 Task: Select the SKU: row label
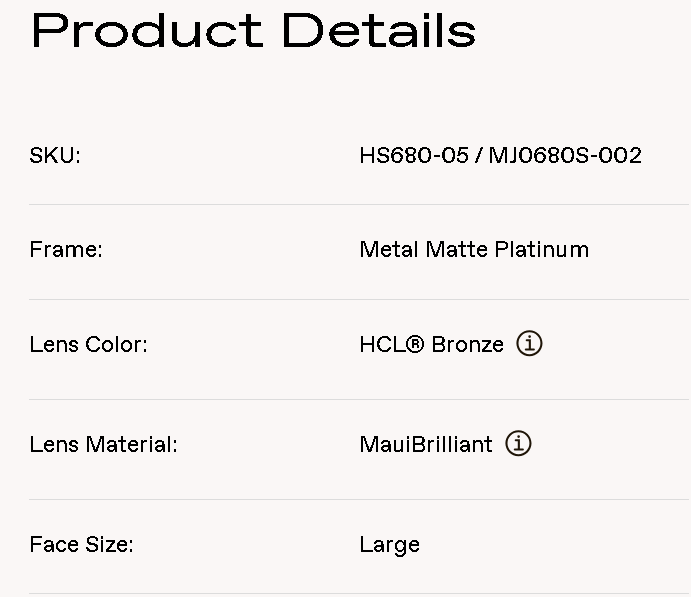point(55,156)
